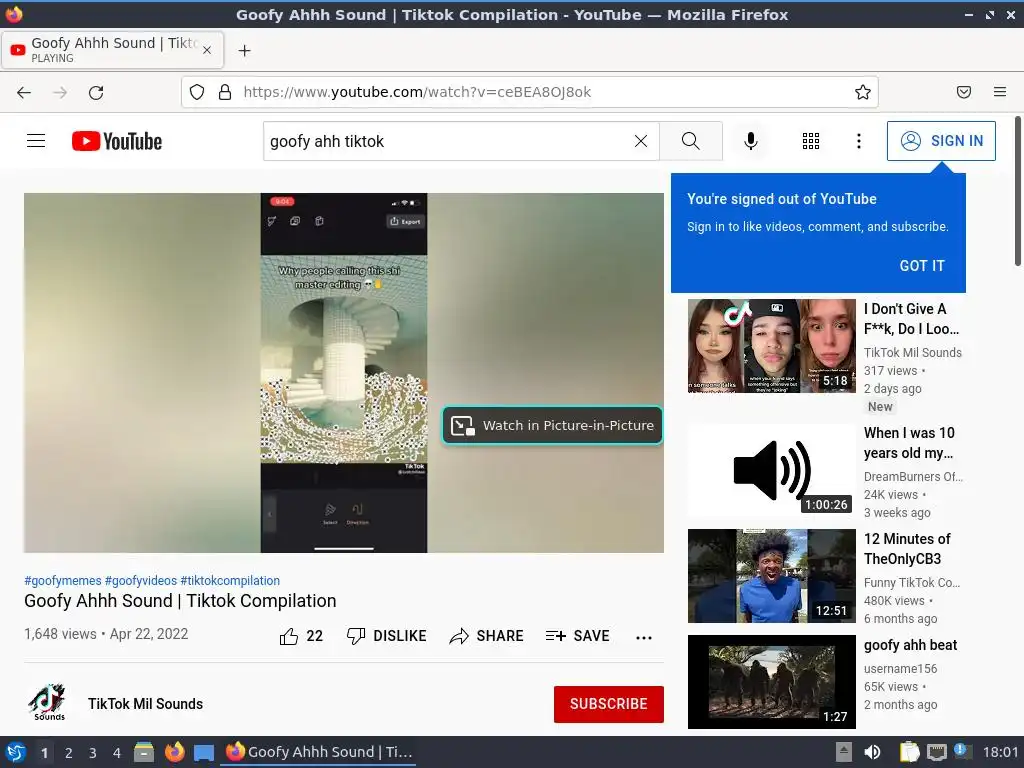Image resolution: width=1024 pixels, height=768 pixels.
Task: Save video to a playlist
Action: pyautogui.click(x=577, y=636)
